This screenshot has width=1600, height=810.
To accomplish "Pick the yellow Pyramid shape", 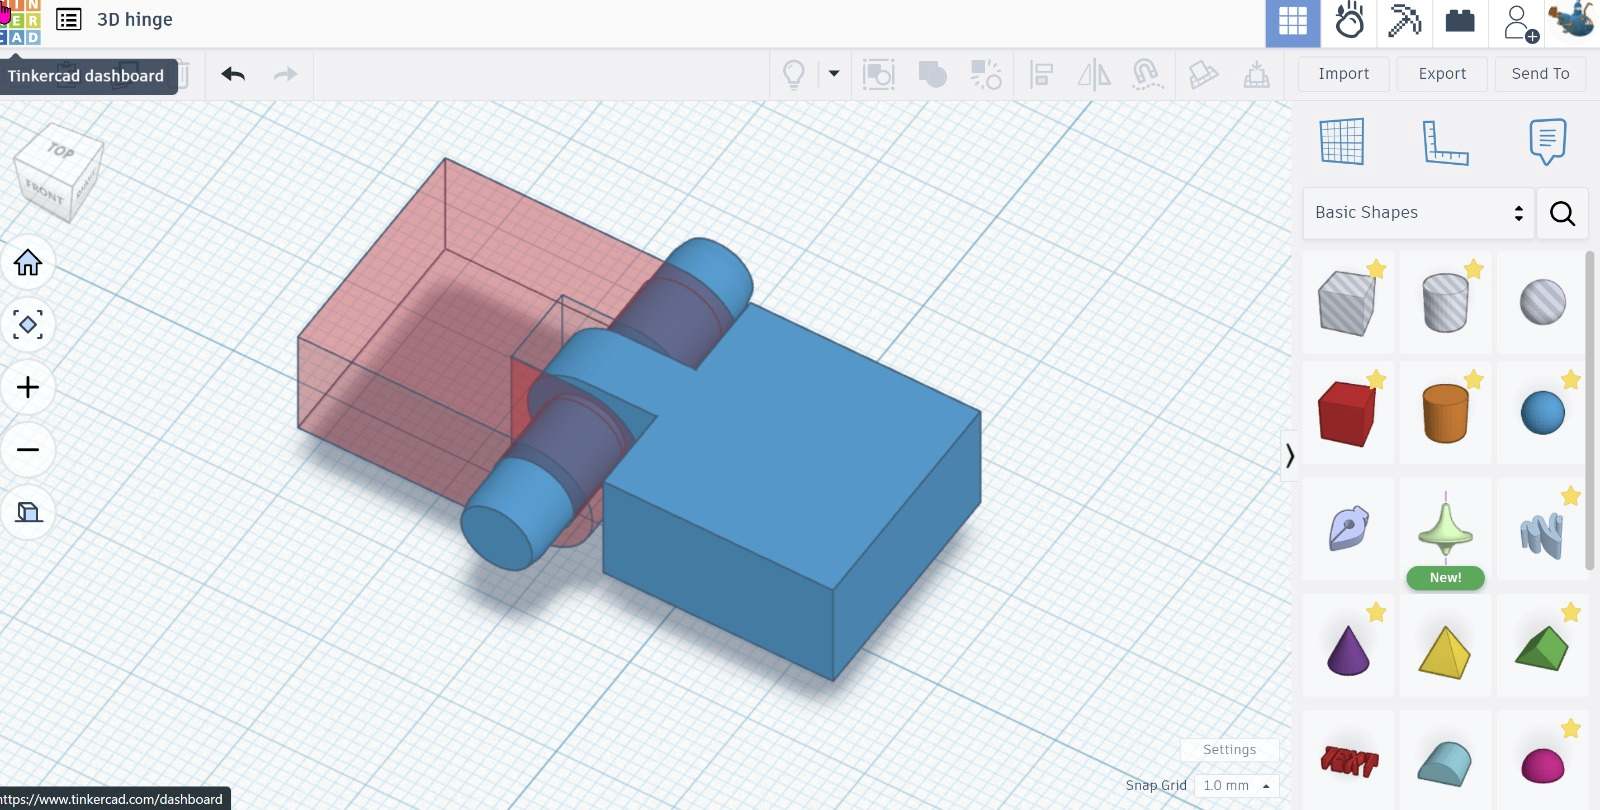I will point(1445,652).
